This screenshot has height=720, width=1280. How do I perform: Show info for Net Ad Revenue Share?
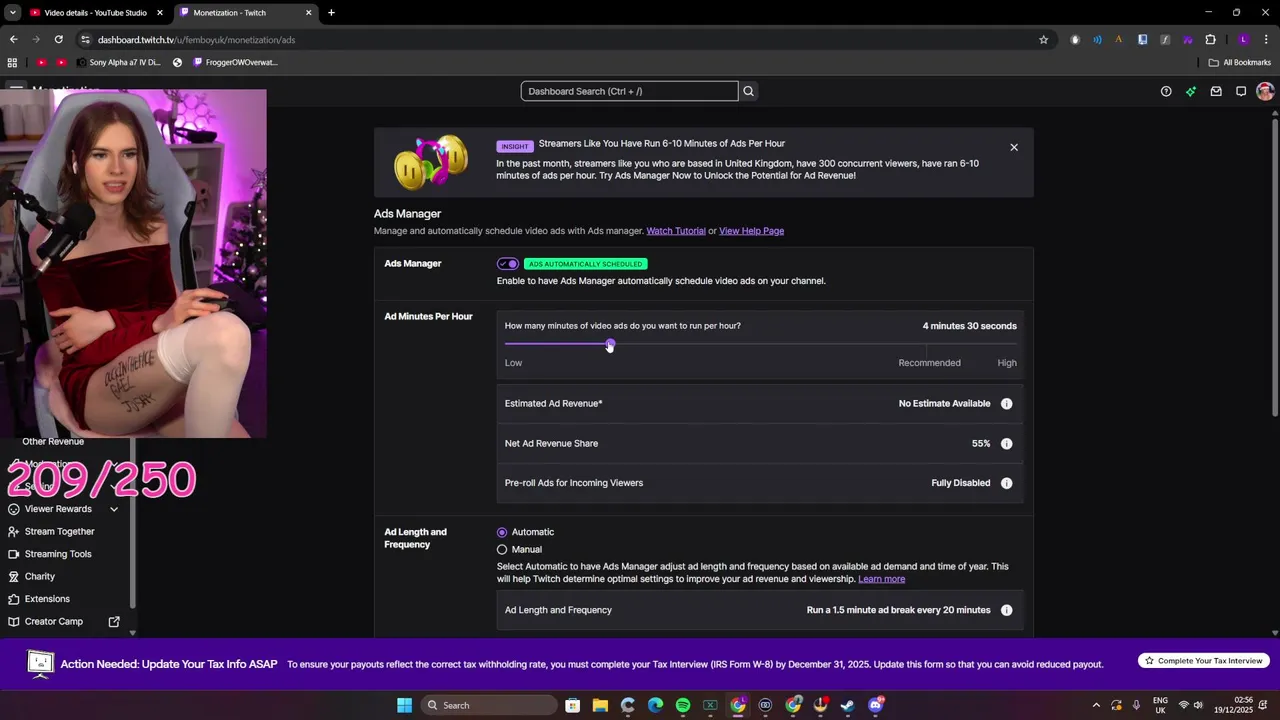tap(1007, 444)
